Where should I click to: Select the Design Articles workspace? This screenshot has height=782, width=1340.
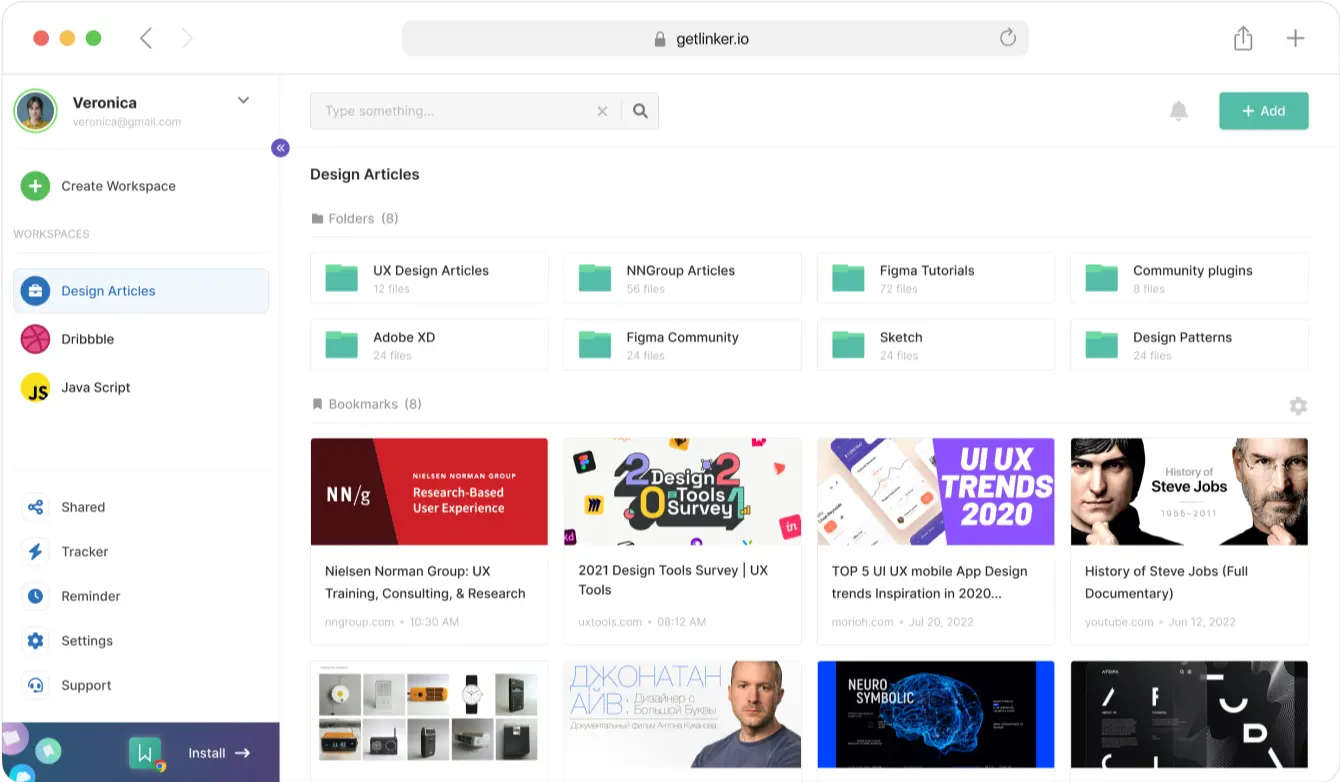click(x=141, y=291)
